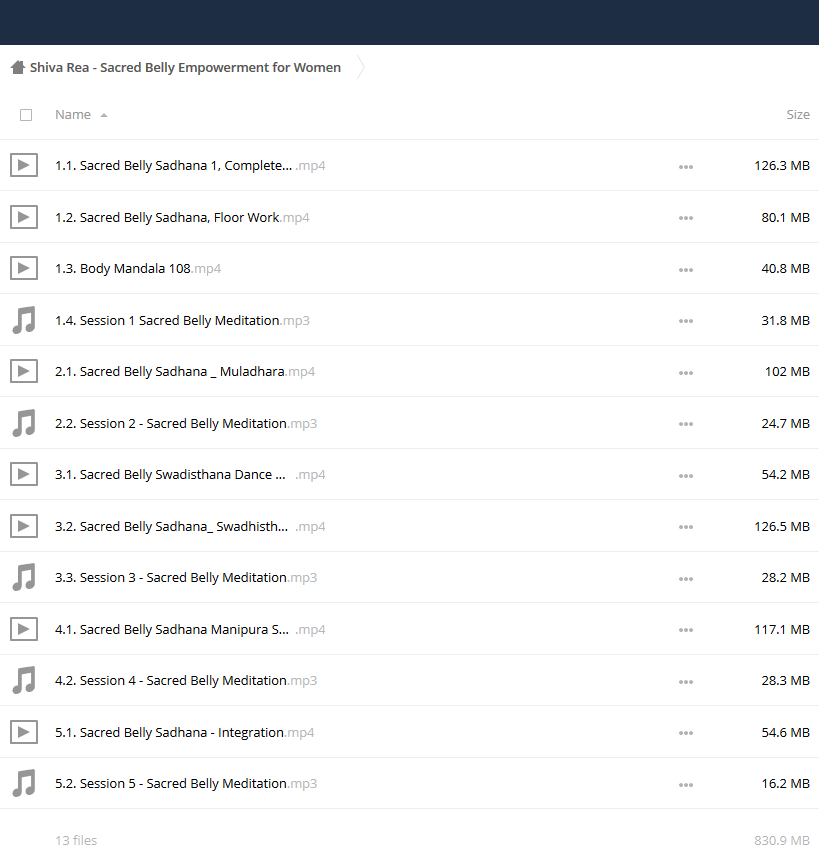Click the home icon in the breadcrumb

18,68
